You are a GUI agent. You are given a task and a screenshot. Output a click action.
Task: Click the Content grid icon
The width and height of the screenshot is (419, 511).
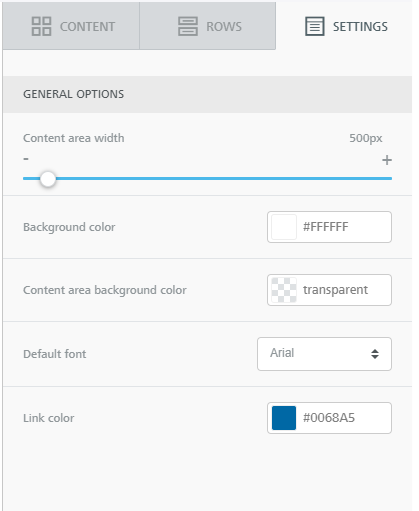pyautogui.click(x=41, y=26)
